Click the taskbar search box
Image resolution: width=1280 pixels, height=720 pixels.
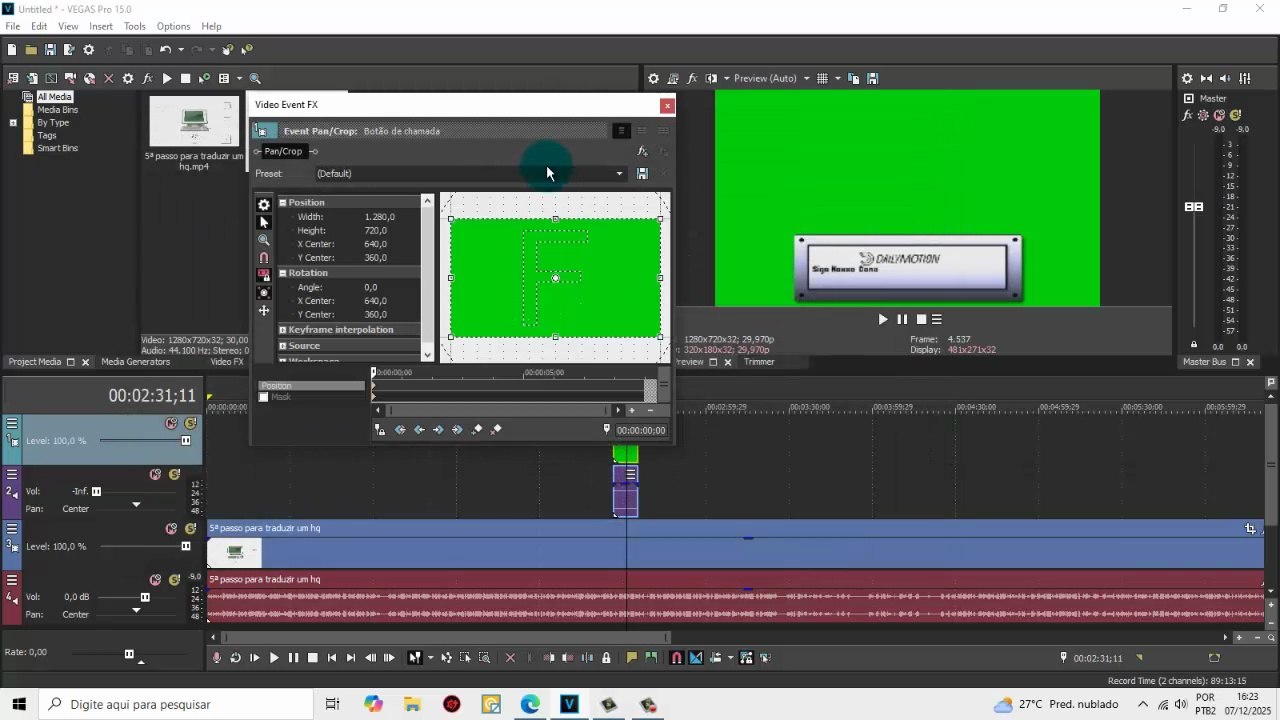point(175,705)
